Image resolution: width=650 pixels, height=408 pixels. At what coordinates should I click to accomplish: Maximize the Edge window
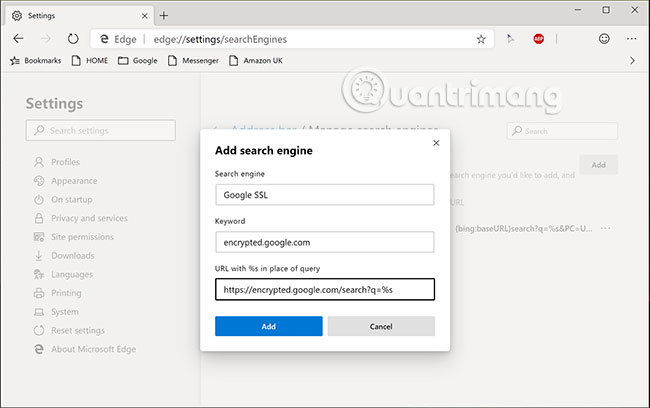606,10
